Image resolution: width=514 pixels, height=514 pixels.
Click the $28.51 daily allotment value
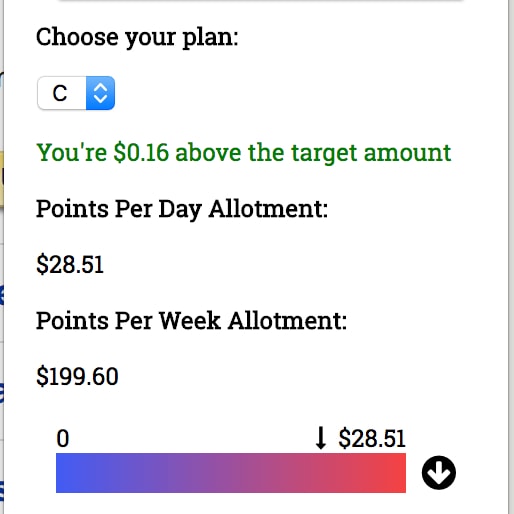pos(70,265)
